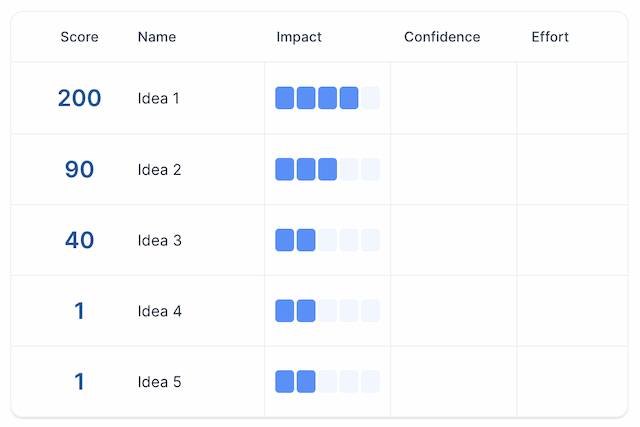This screenshot has height=427, width=640.
Task: Set Idea 4 impact to five blocks
Action: coord(370,311)
